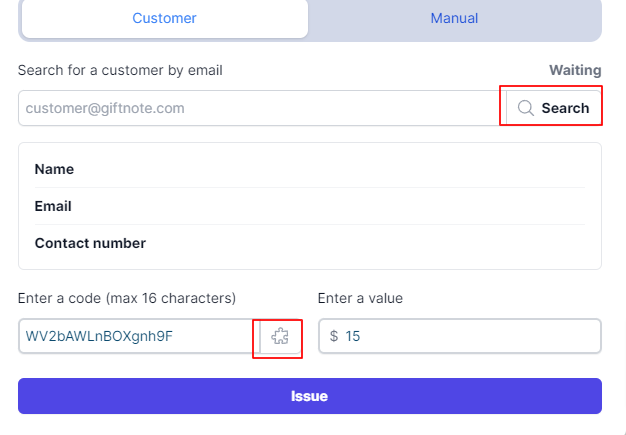Focus the gift code input field
This screenshot has width=626, height=435.
click(139, 336)
